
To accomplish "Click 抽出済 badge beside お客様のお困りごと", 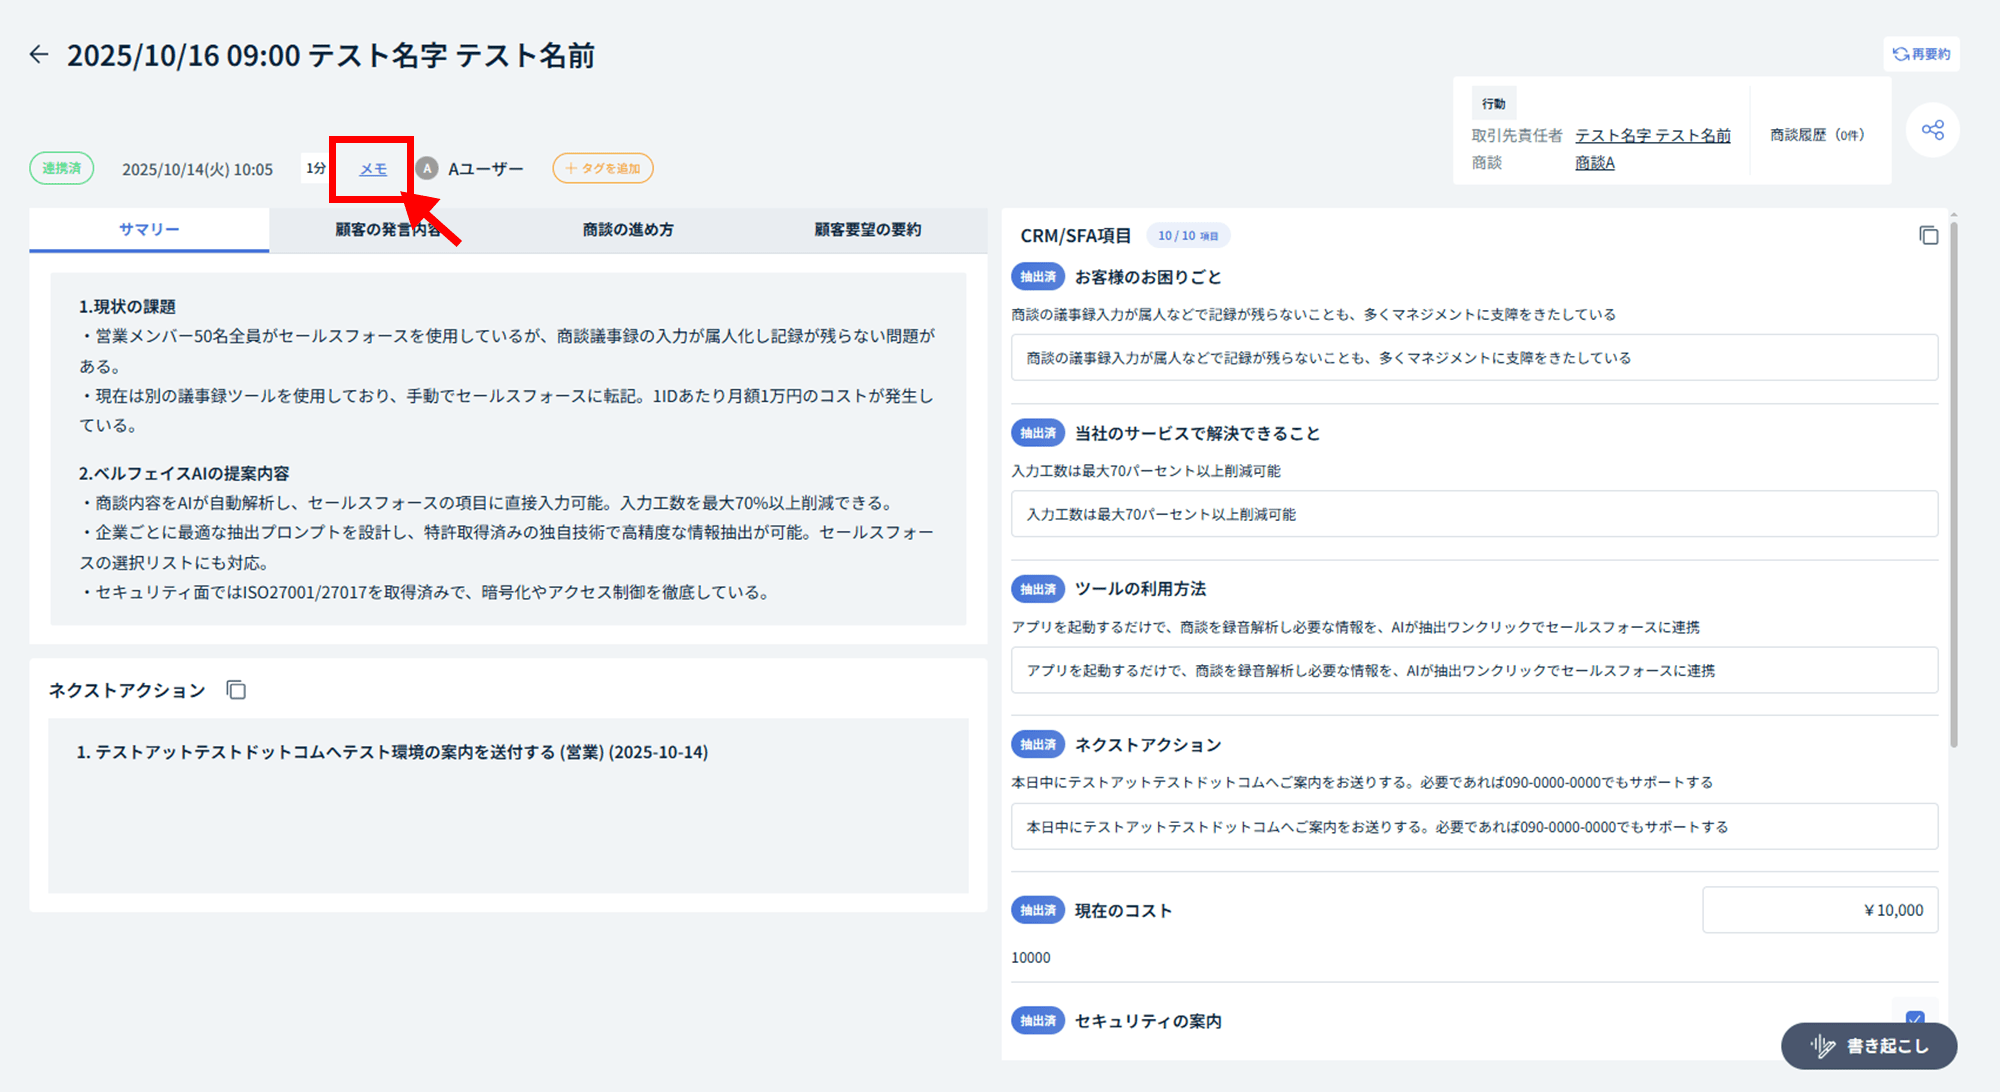I will [1038, 277].
